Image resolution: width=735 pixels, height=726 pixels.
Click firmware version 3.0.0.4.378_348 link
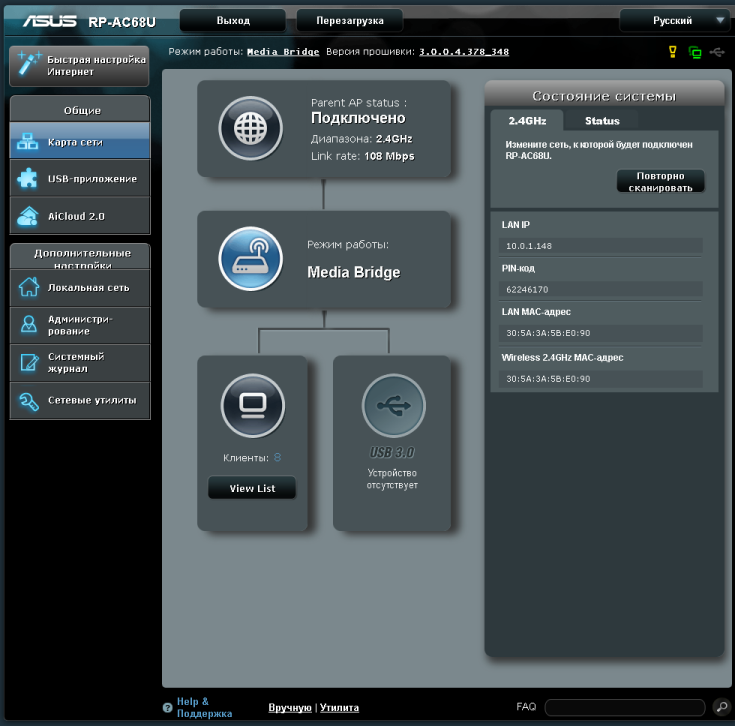(464, 52)
